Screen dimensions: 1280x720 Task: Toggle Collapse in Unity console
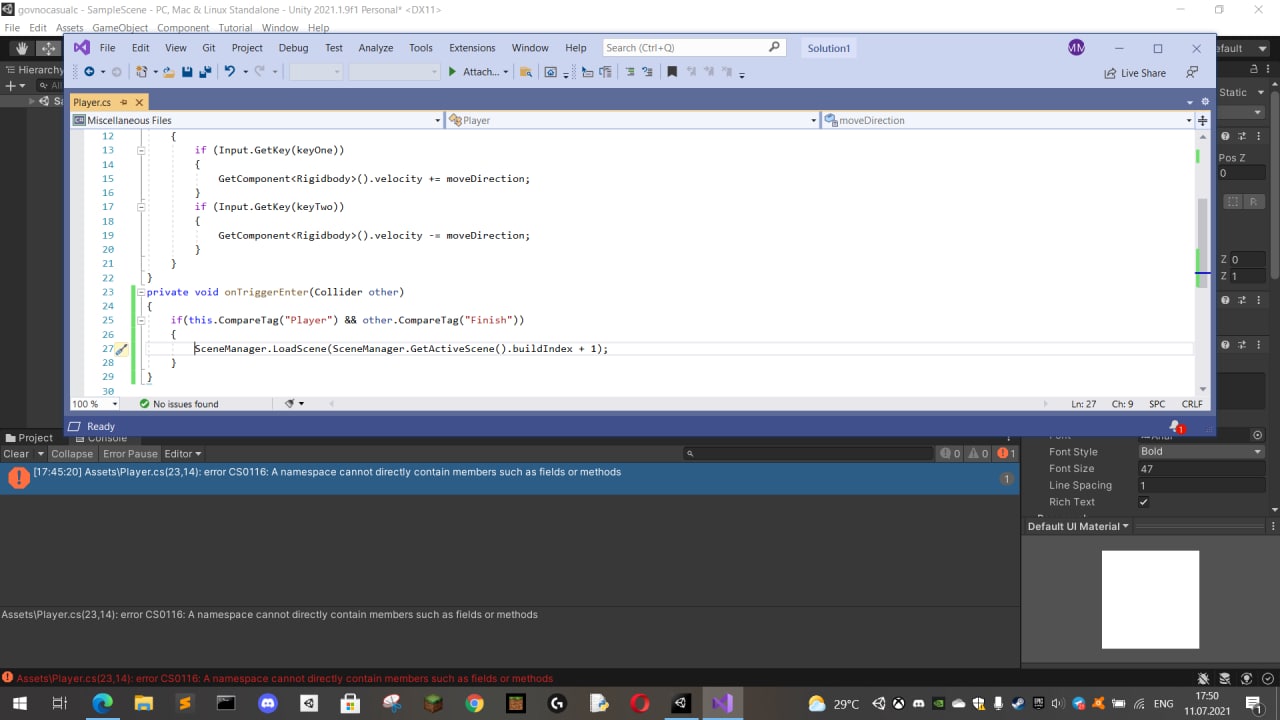point(72,453)
